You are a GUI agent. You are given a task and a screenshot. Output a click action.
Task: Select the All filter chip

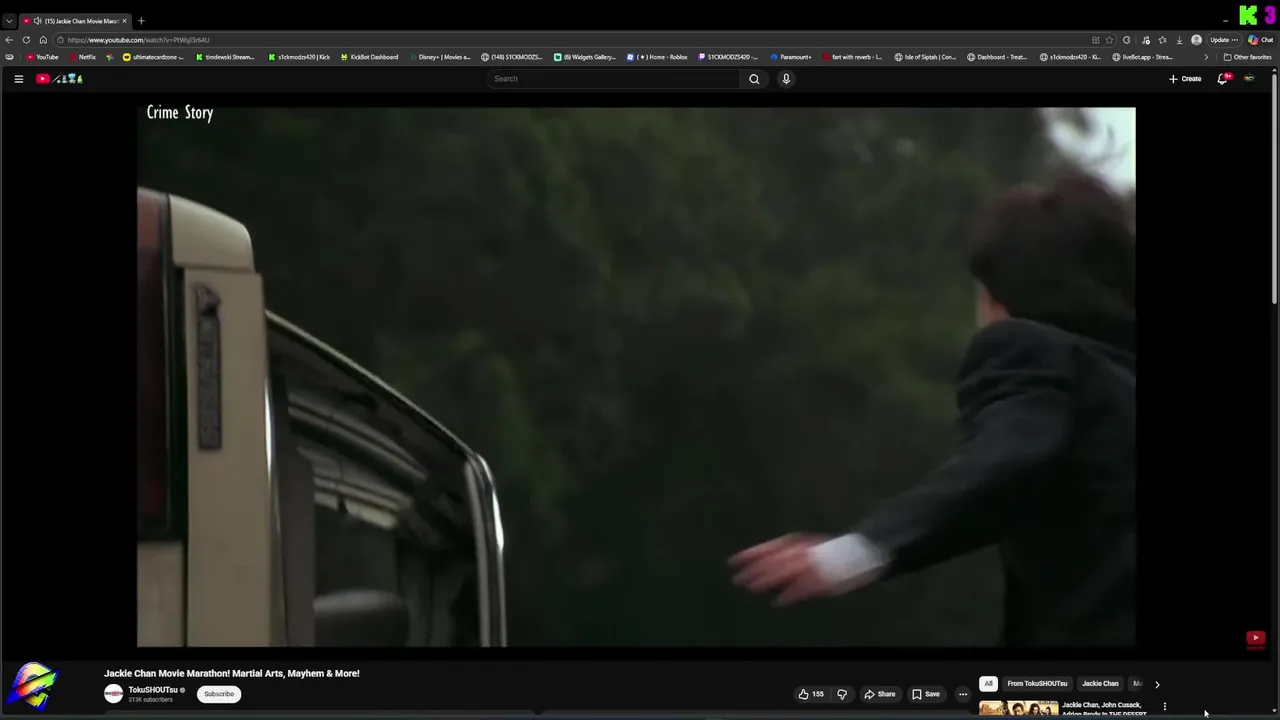pyautogui.click(x=988, y=684)
